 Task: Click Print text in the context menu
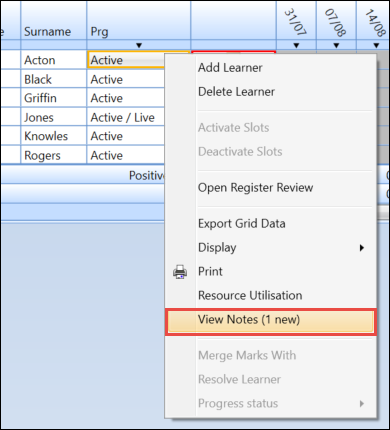(210, 272)
